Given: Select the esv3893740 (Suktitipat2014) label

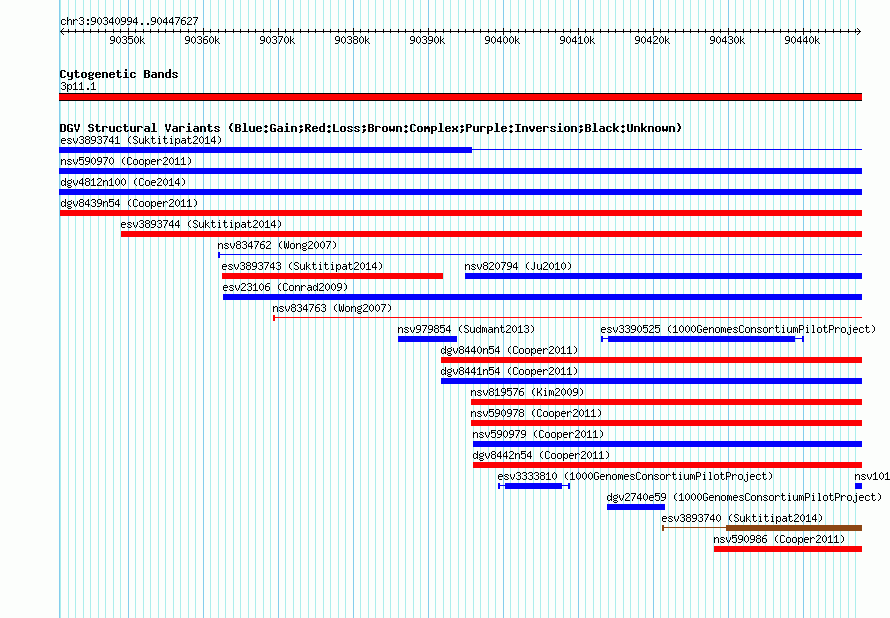Looking at the screenshot, I should [x=742, y=518].
